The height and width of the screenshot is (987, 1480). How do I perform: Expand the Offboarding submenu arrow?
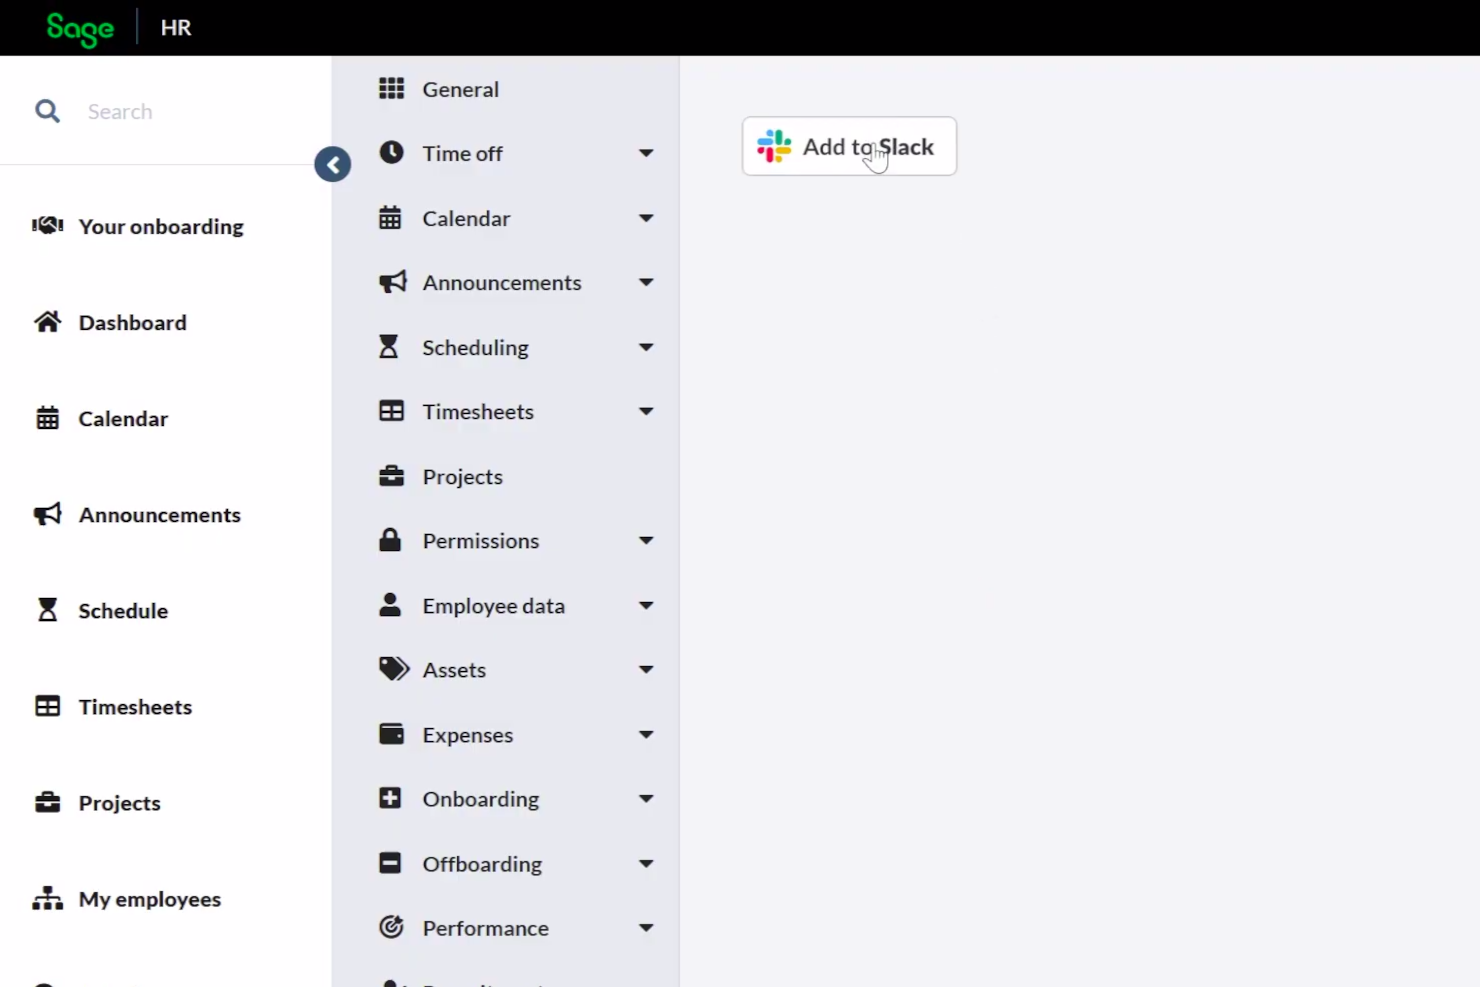pos(646,864)
